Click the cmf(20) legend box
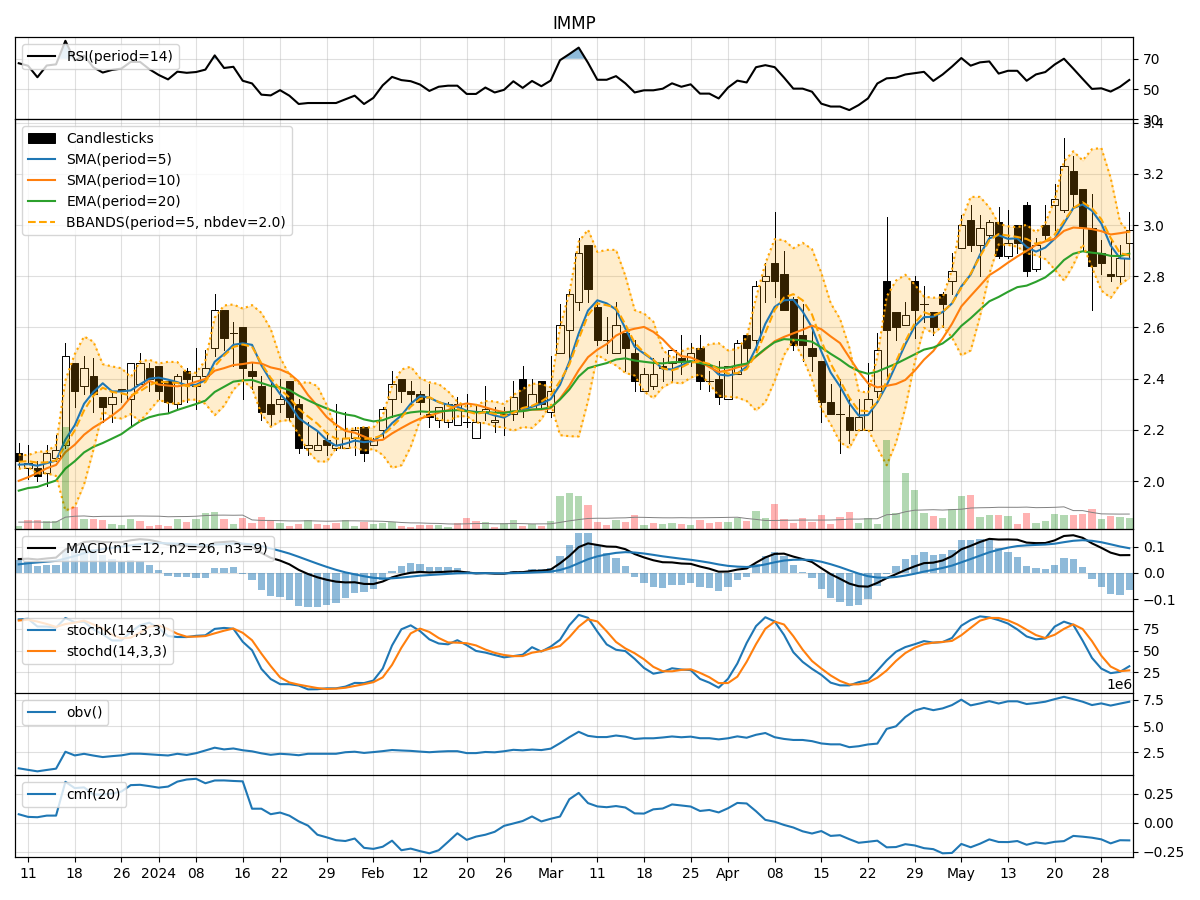 coord(74,794)
